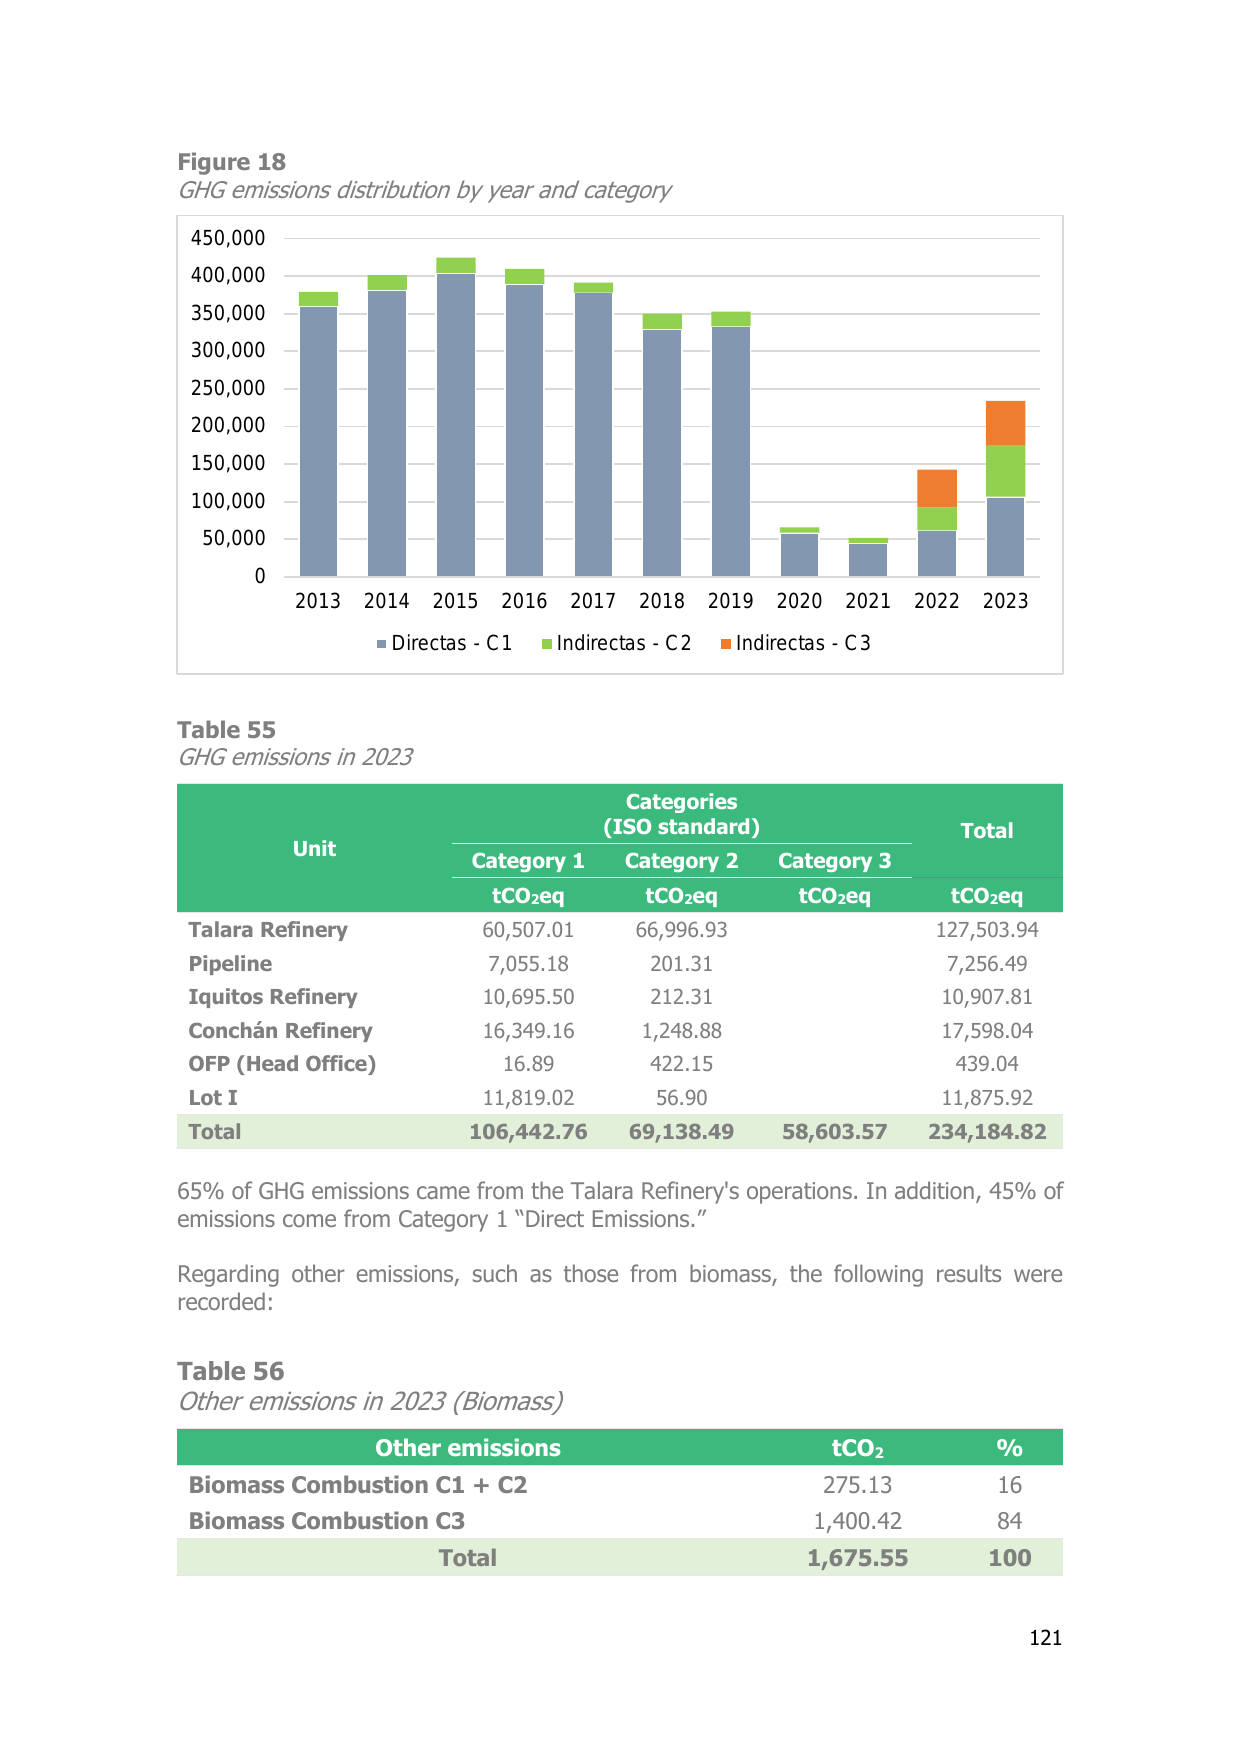Click the value '10,907.81'

987,997
